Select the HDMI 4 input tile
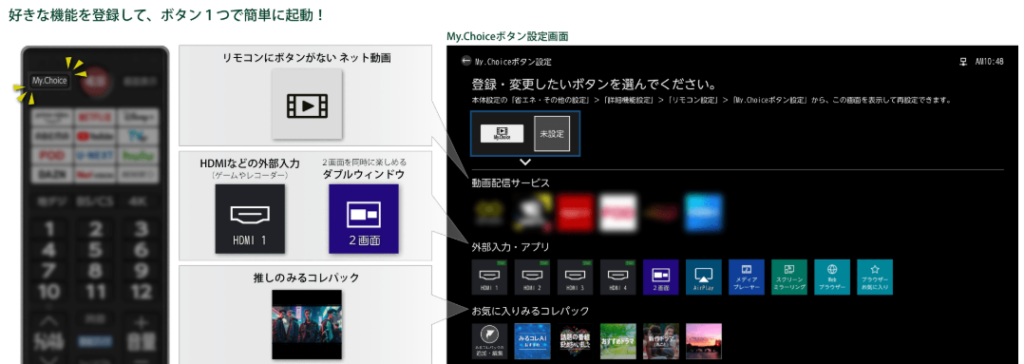 pos(618,277)
